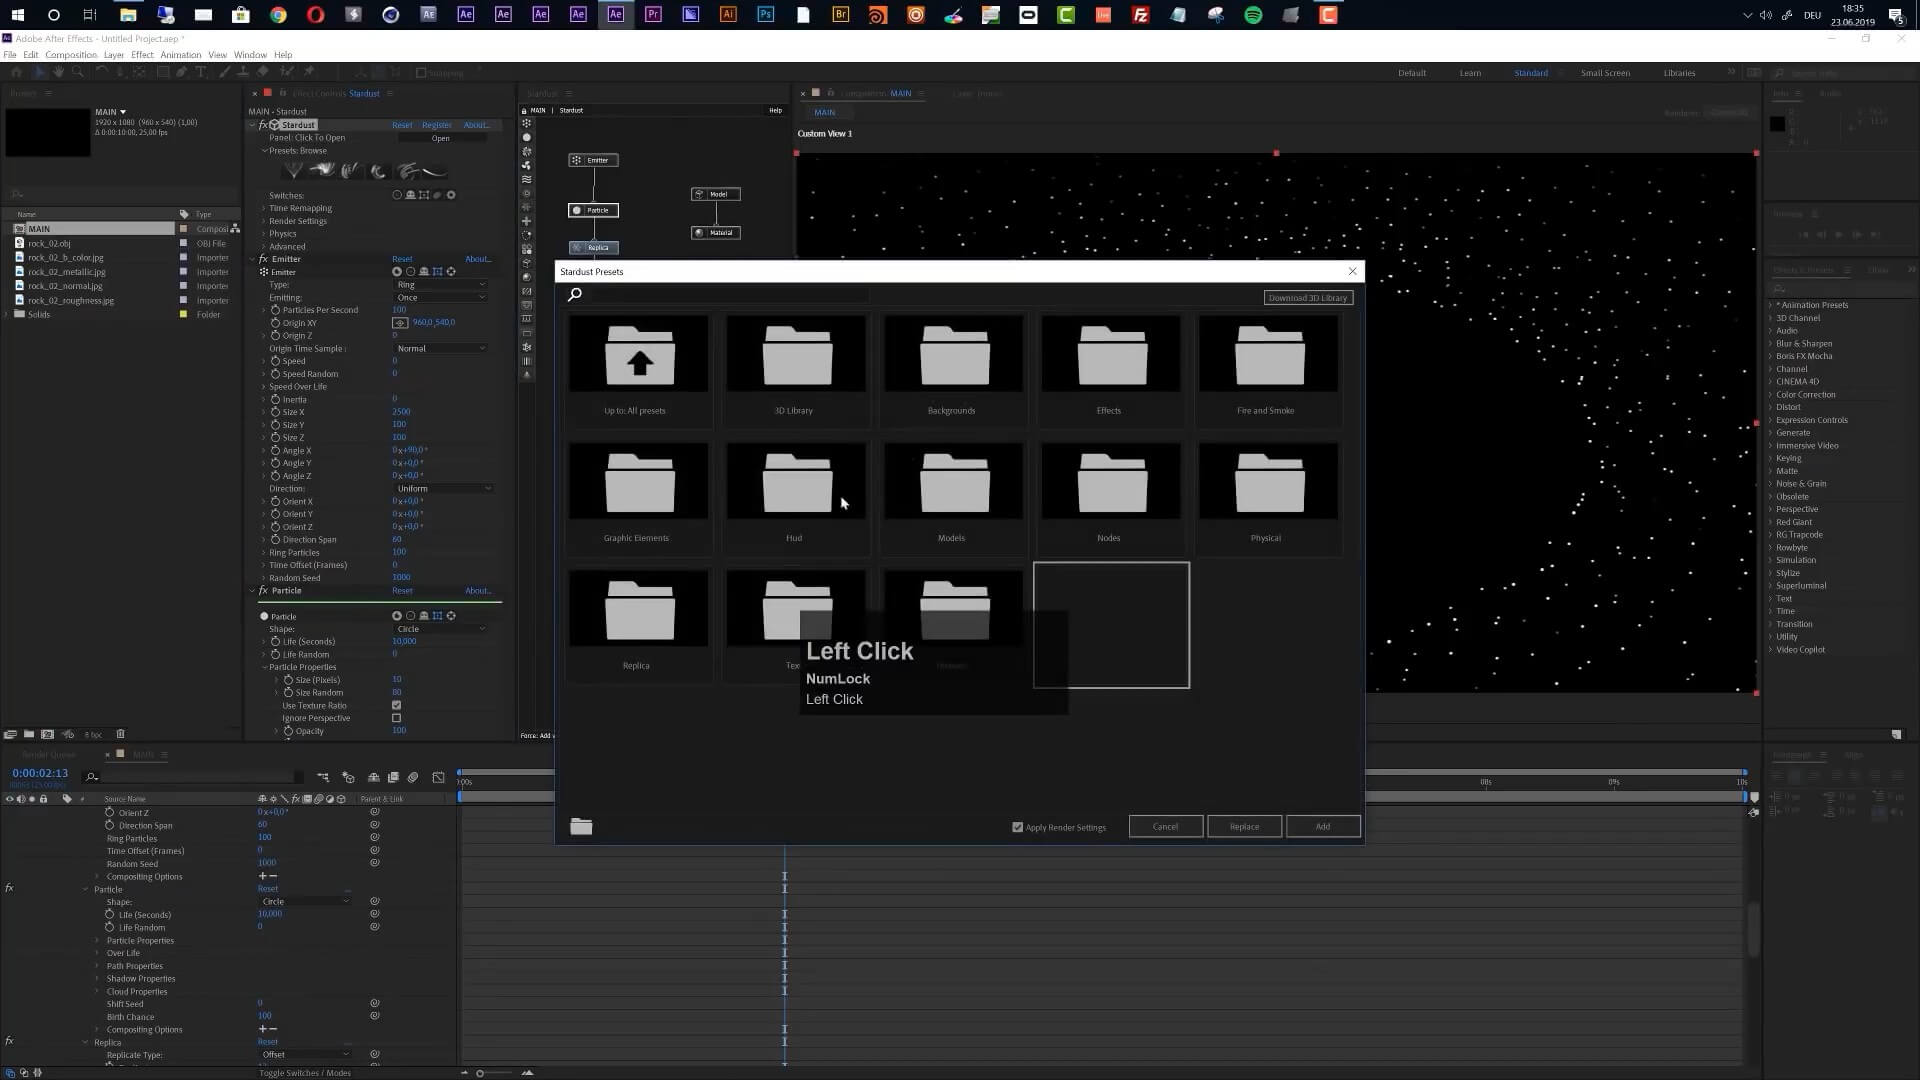Expand Color Correction effects category
This screenshot has width=1920, height=1080.
[x=1770, y=395]
